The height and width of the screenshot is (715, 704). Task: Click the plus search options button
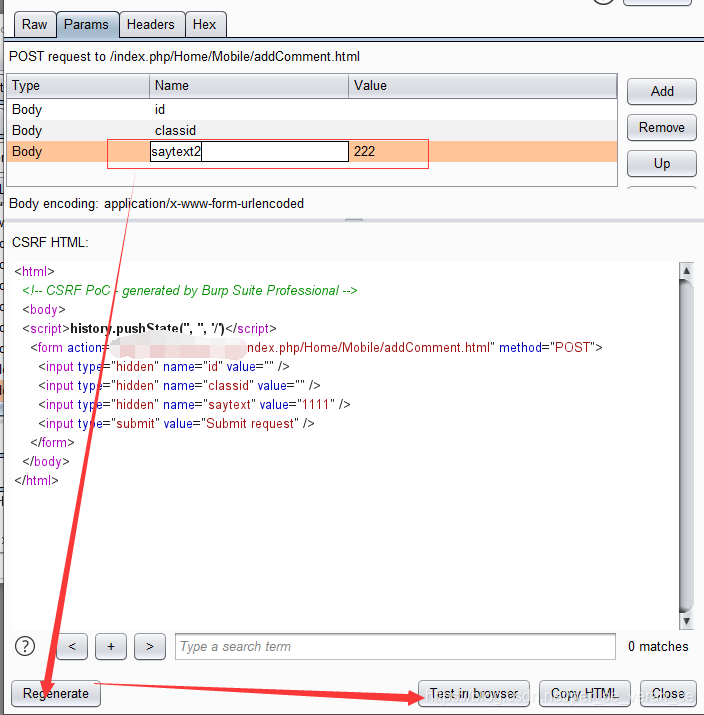tap(111, 647)
